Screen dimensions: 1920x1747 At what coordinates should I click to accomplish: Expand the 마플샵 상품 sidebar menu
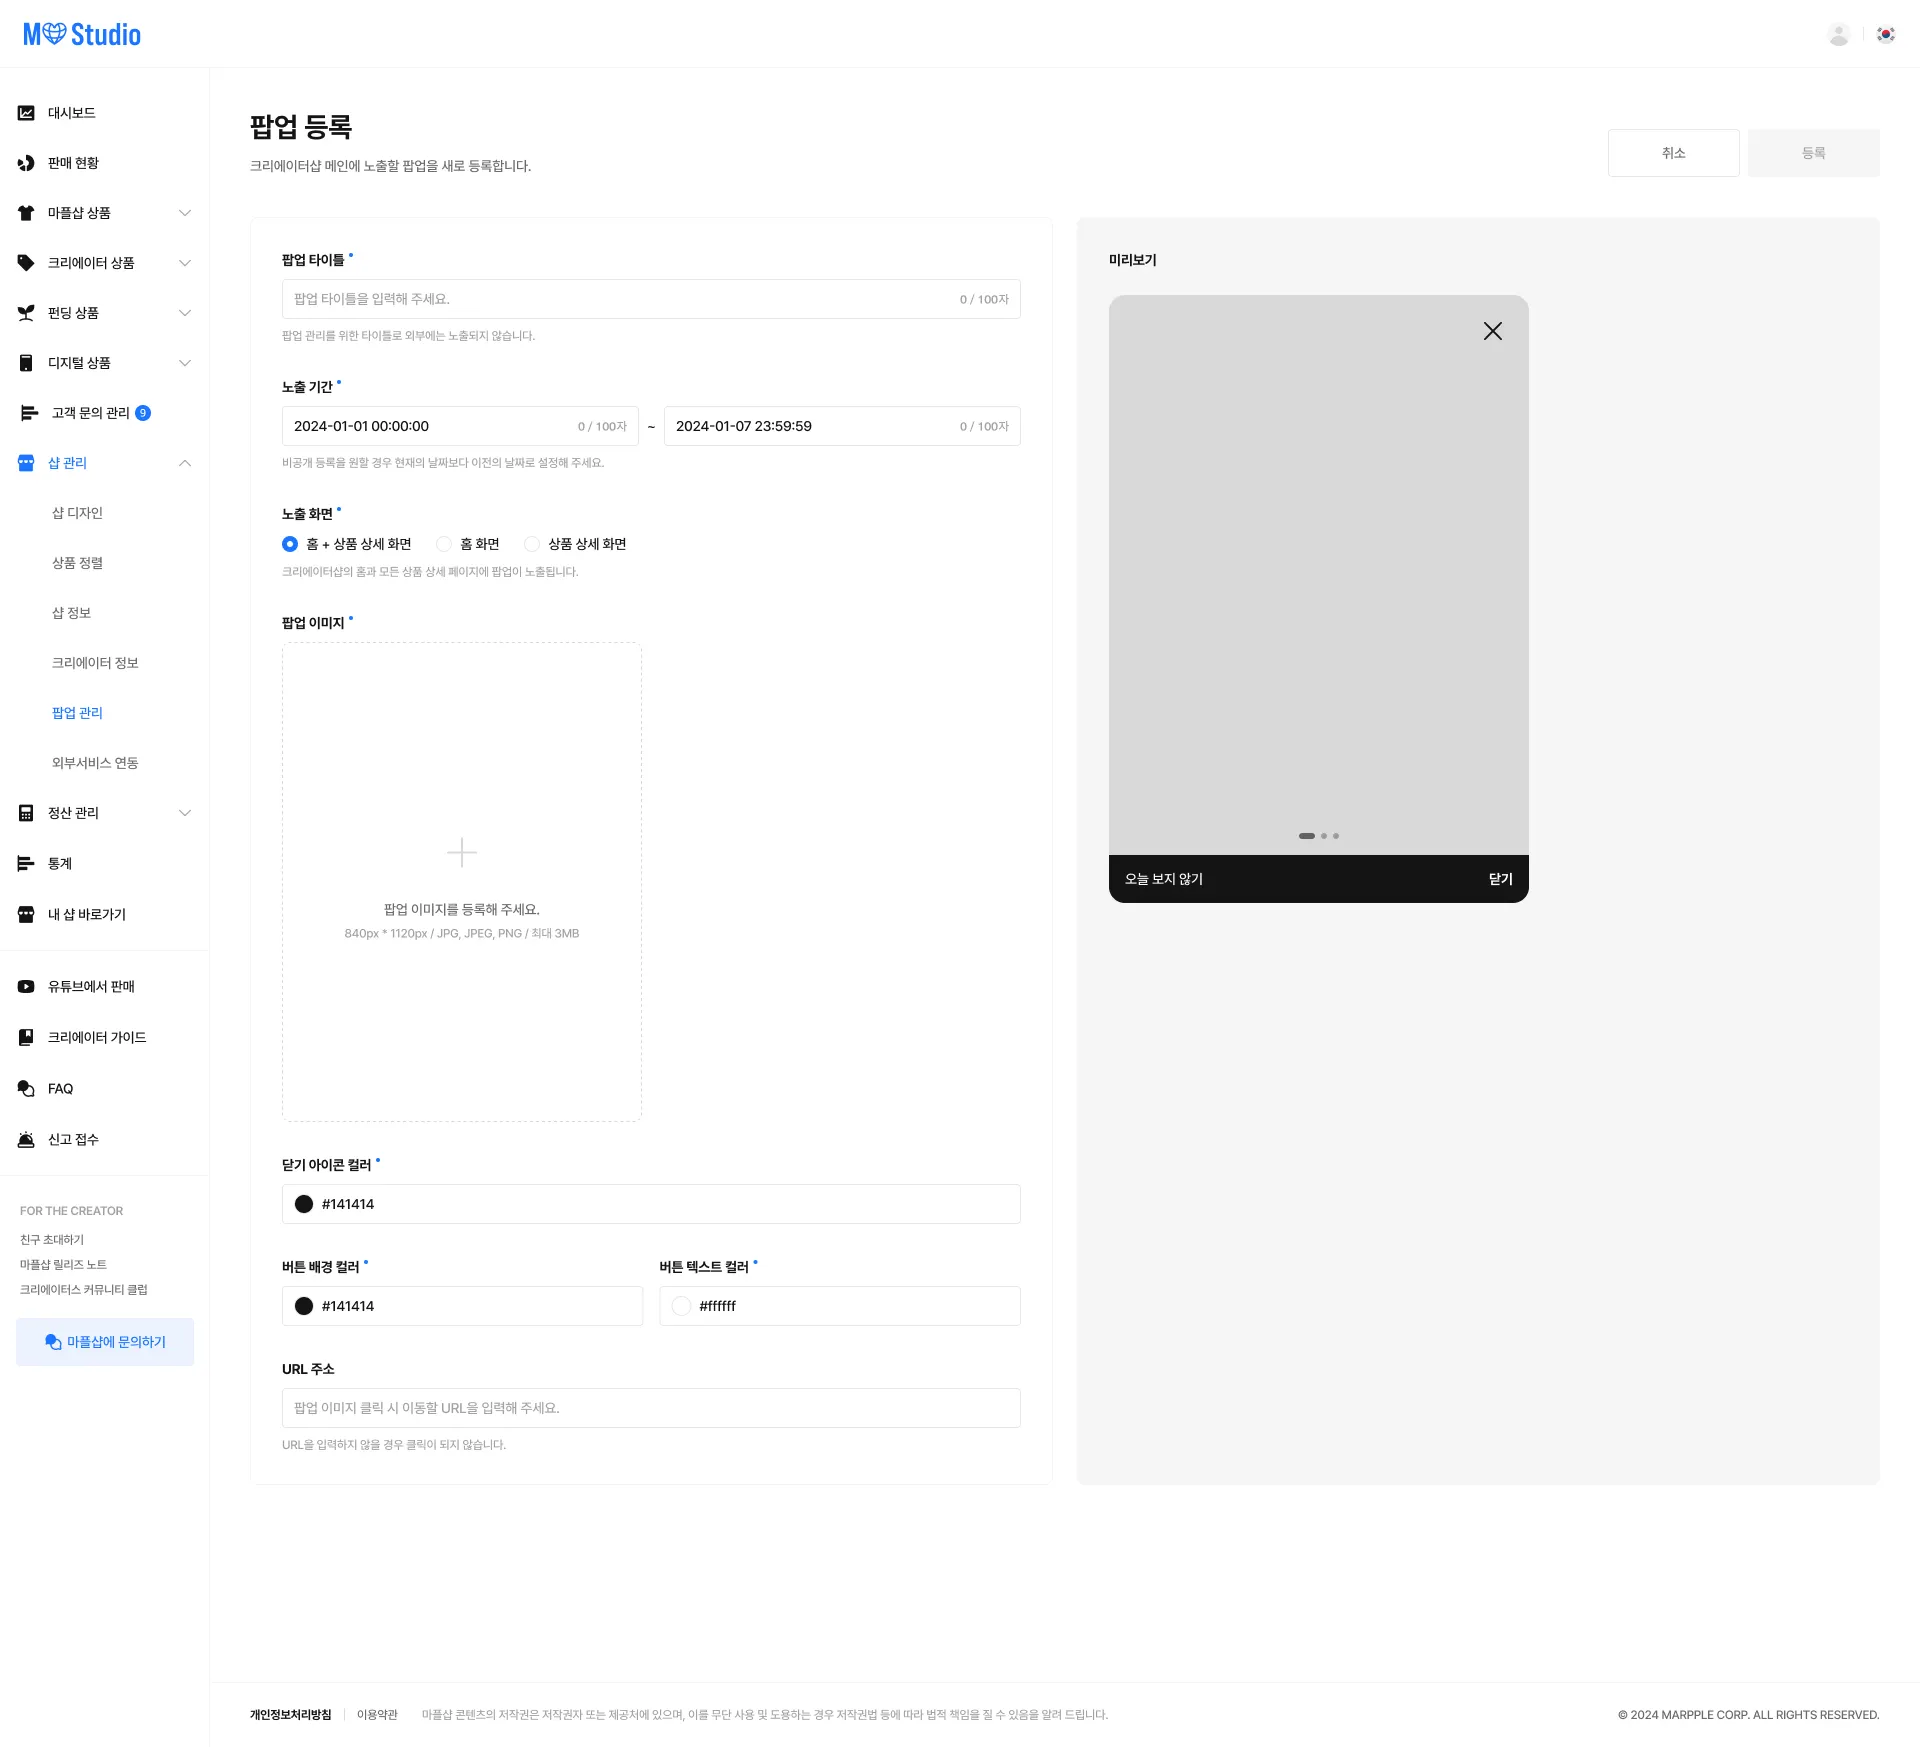pos(185,213)
